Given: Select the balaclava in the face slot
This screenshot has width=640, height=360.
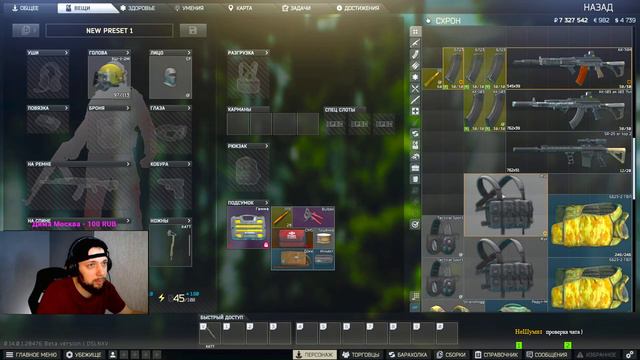Looking at the screenshot, I should (170, 77).
